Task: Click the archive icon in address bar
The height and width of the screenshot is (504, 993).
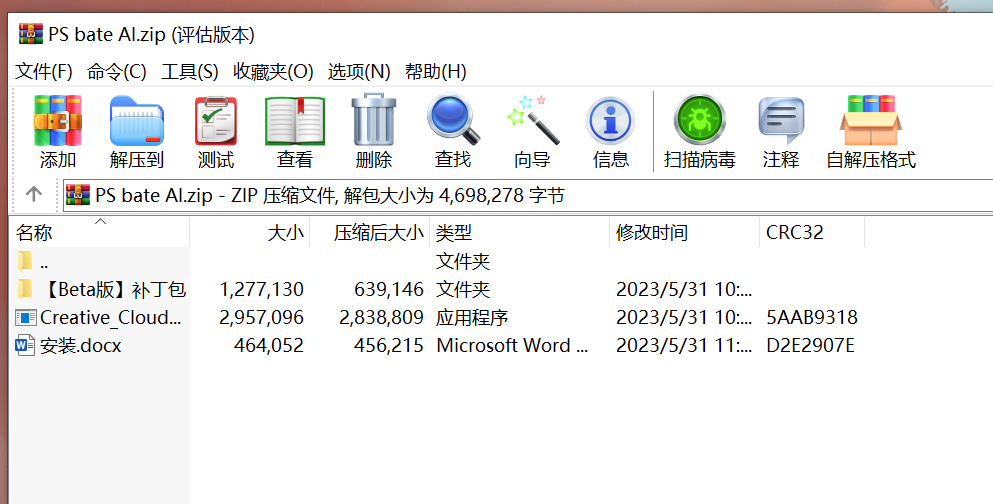Action: [78, 195]
